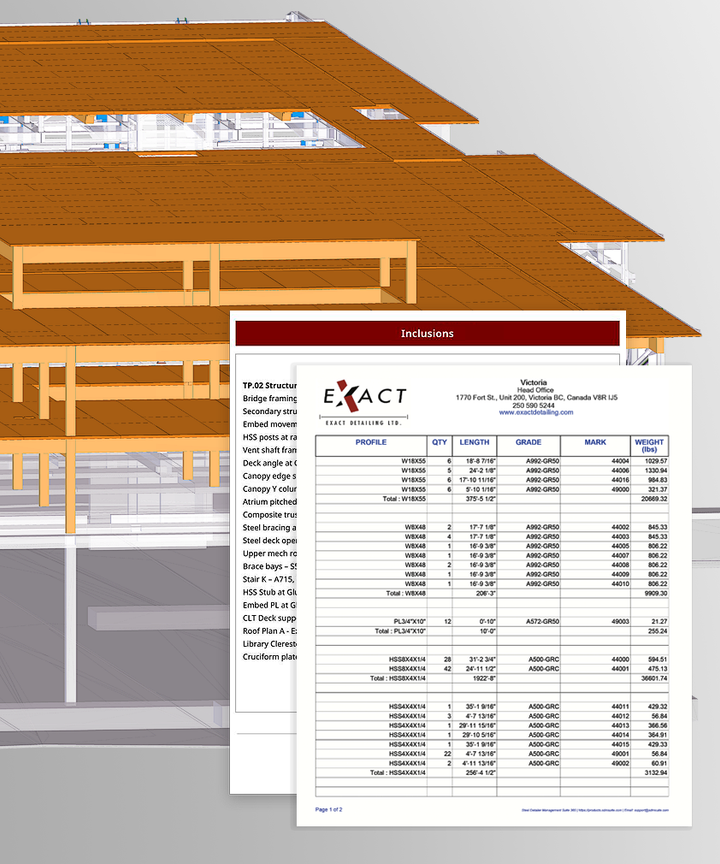The width and height of the screenshot is (720, 864).
Task: Click mark cell 44016
Action: pyautogui.click(x=620, y=480)
